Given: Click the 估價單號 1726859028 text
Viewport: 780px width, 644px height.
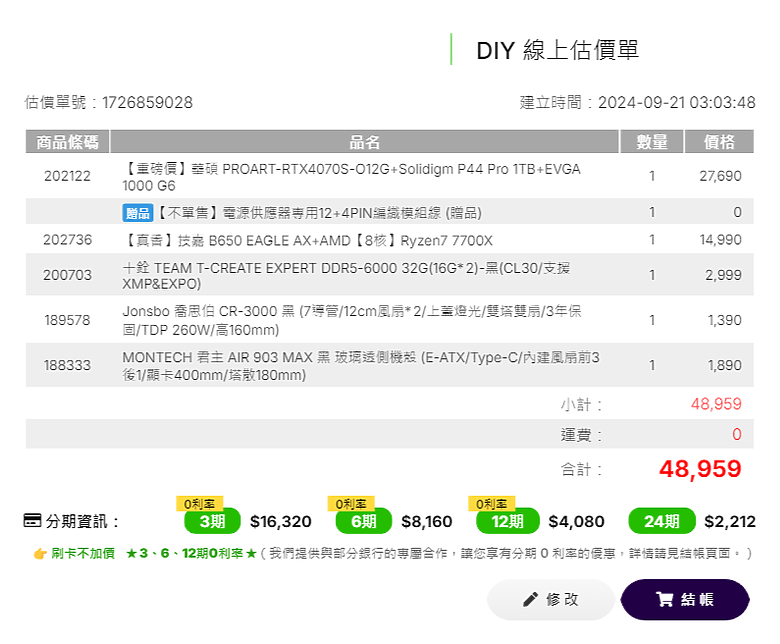Looking at the screenshot, I should pos(108,102).
